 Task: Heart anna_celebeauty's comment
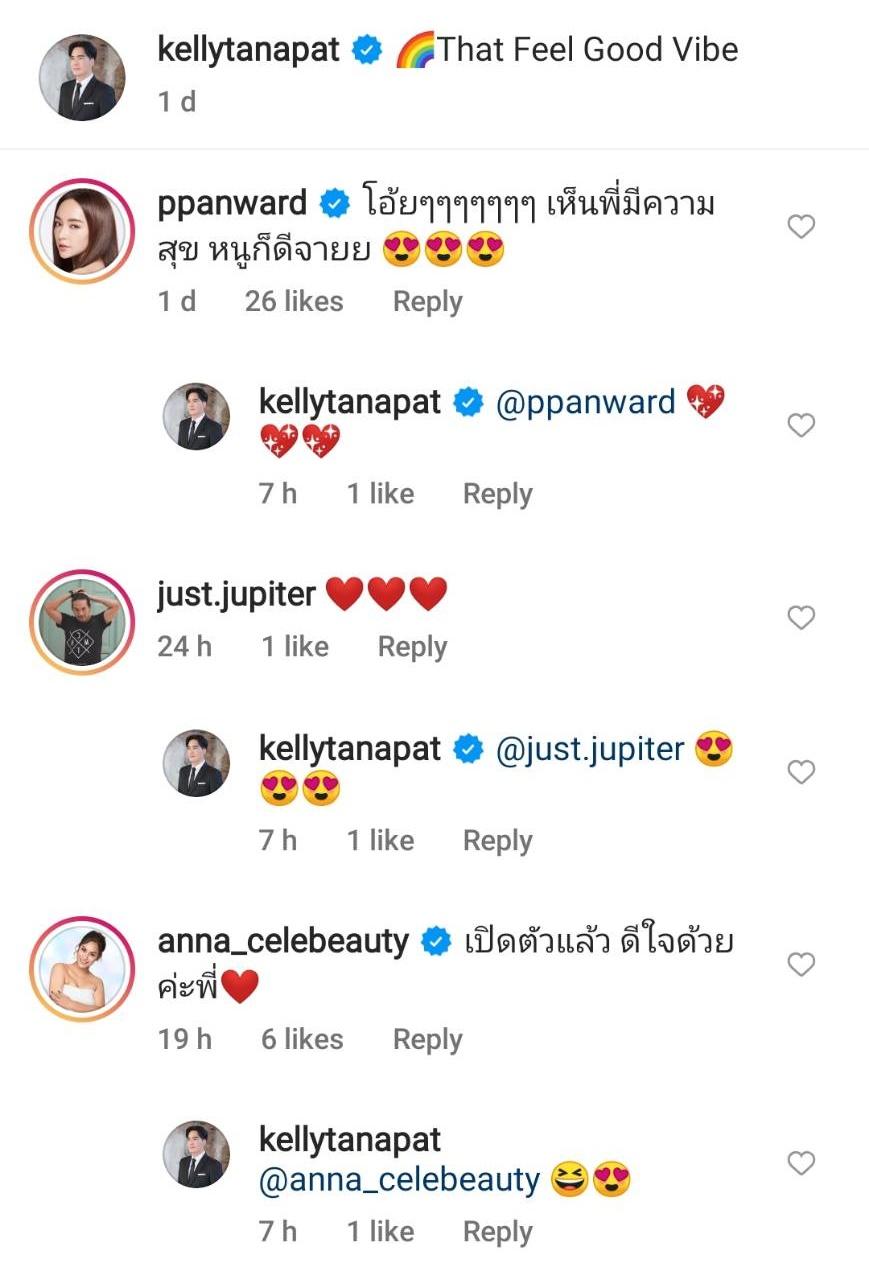[801, 964]
